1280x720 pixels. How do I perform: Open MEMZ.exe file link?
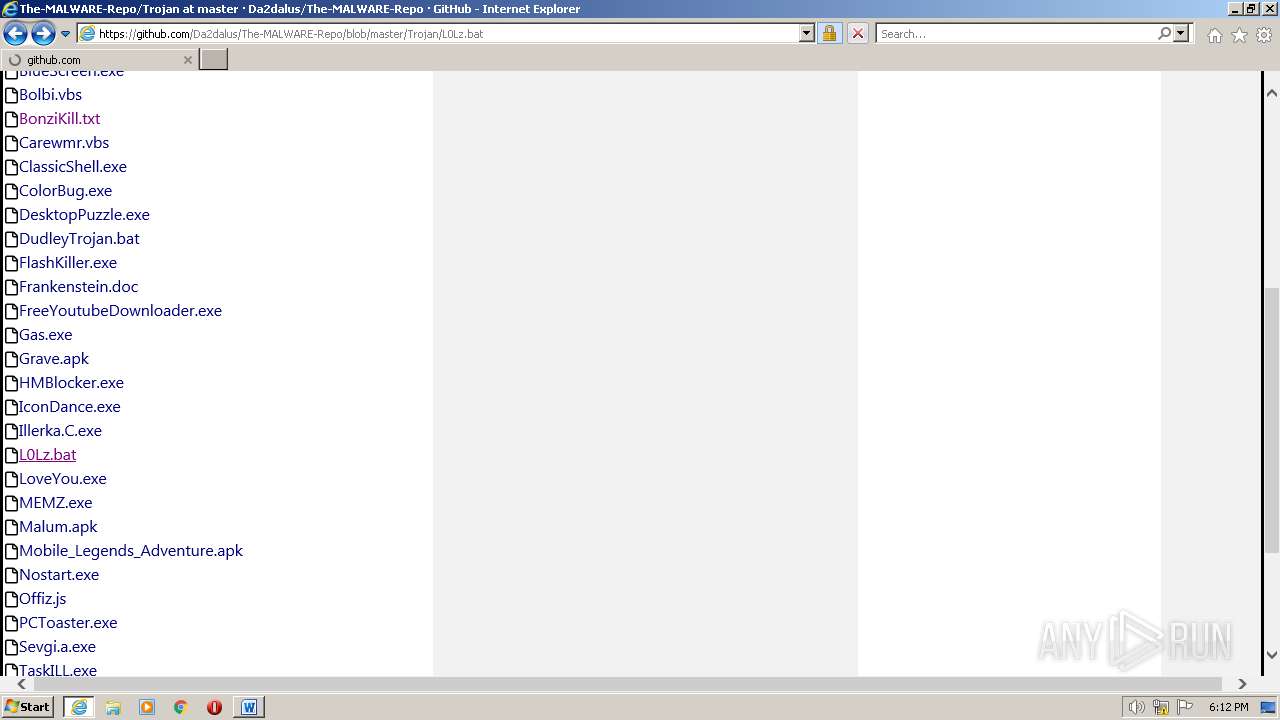[x=55, y=503]
